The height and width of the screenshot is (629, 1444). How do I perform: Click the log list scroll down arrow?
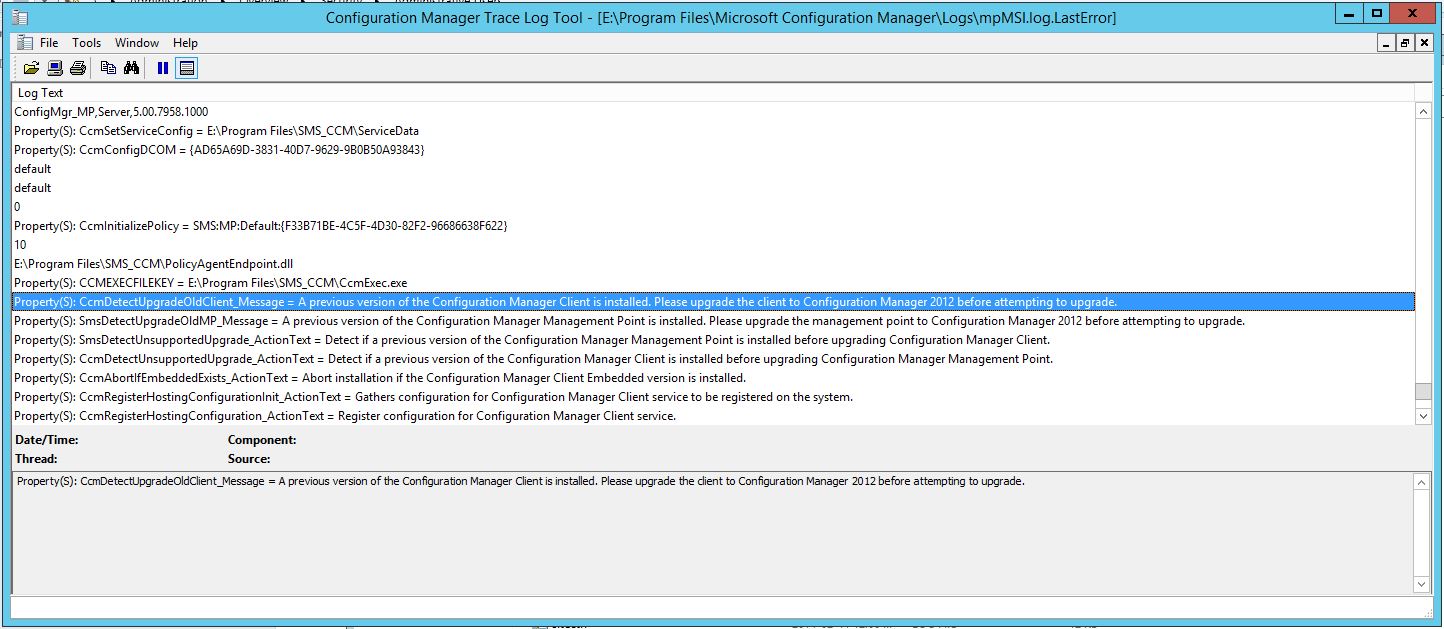tap(1423, 415)
